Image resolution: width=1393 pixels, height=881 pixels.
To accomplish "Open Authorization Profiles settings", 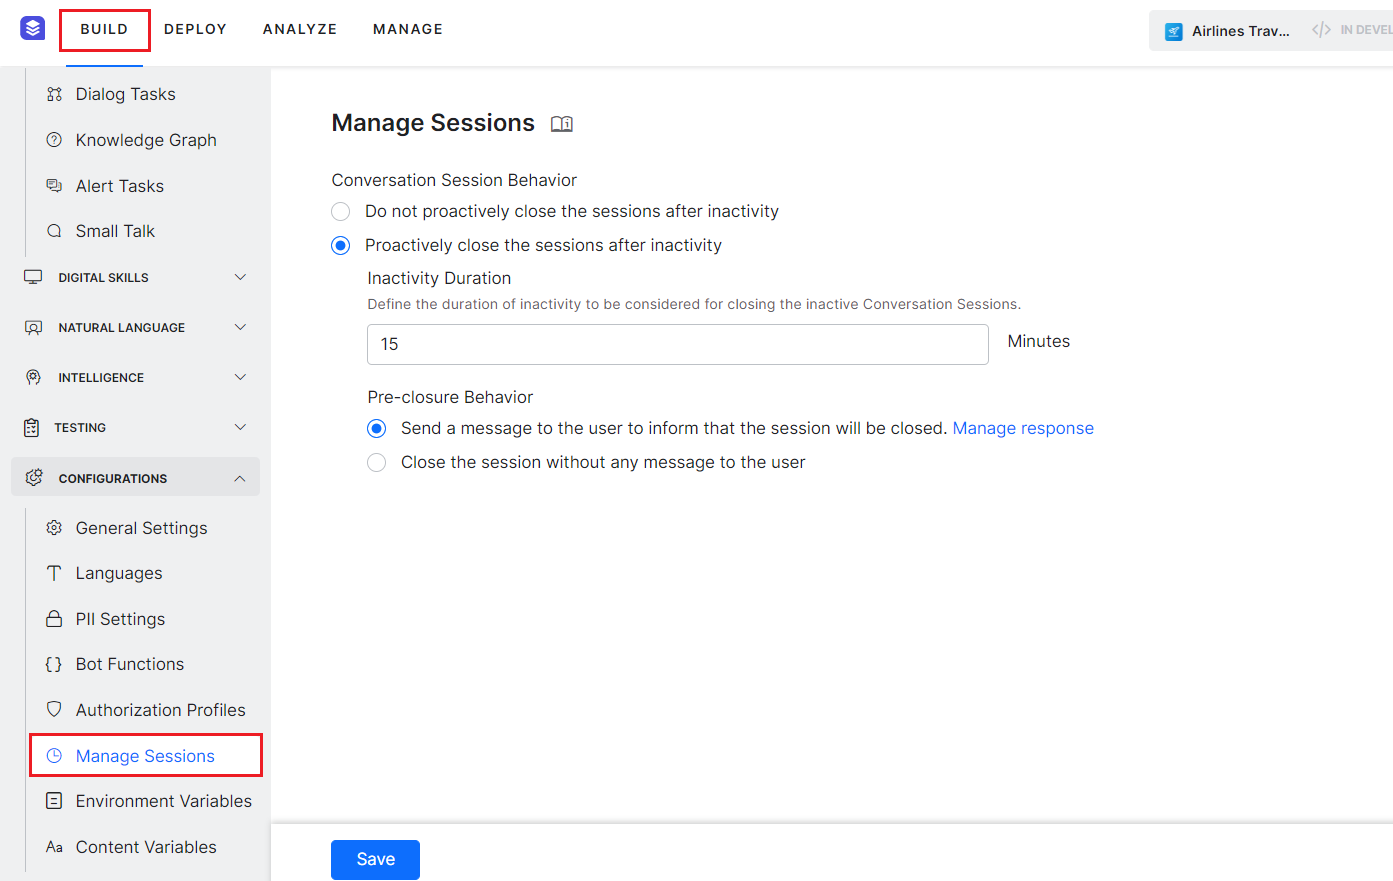I will coord(160,709).
